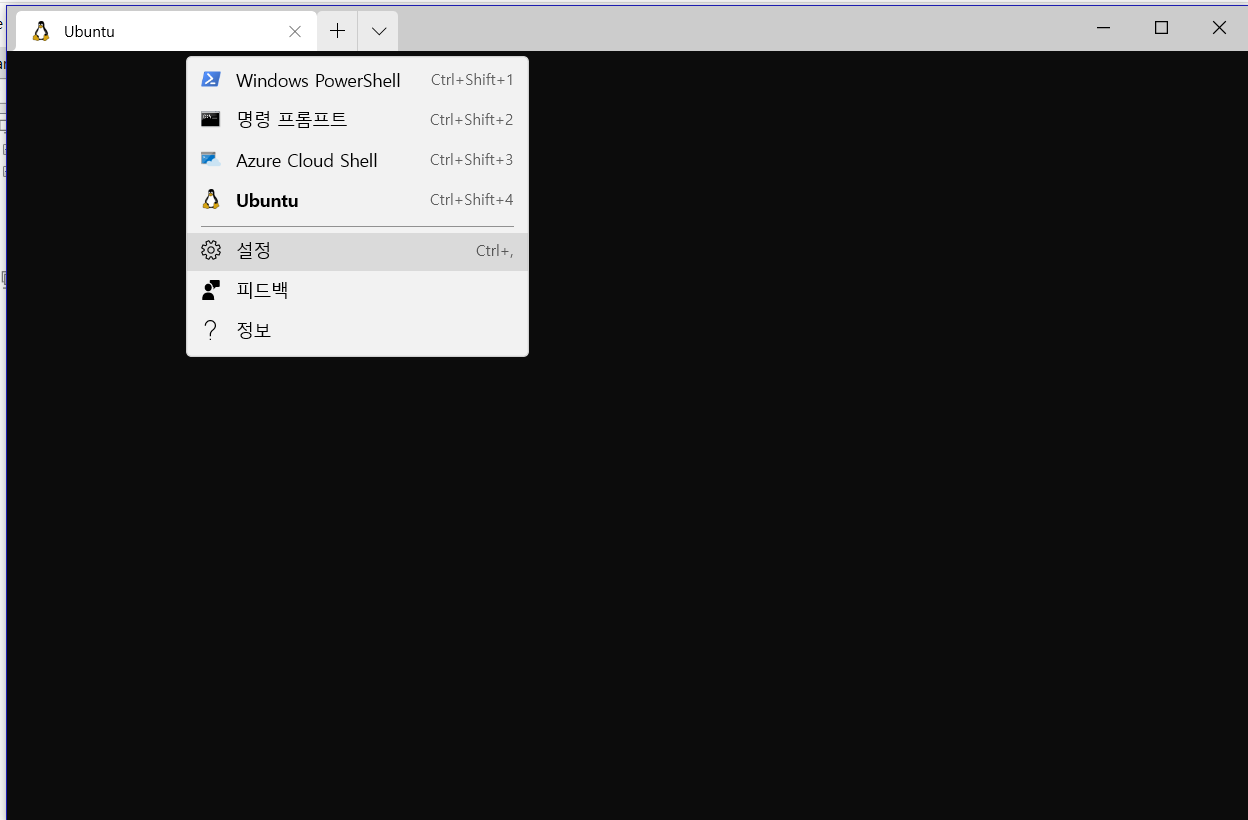The image size is (1248, 820).
Task: Click the Ctrl+Shift+2 shortcut text
Action: click(x=472, y=120)
